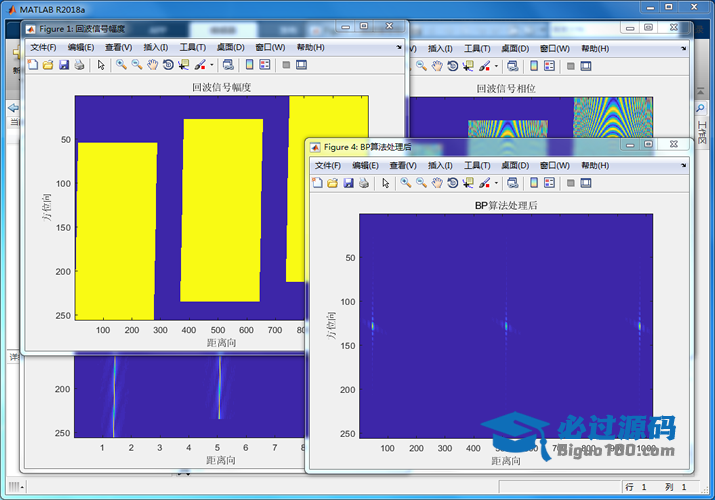Toggle the Pan hand tool in Figure 1

click(x=152, y=65)
